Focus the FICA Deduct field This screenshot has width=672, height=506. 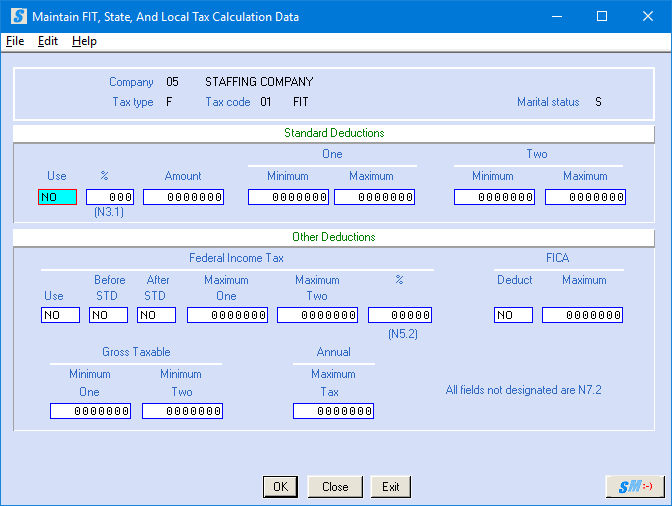(x=513, y=315)
